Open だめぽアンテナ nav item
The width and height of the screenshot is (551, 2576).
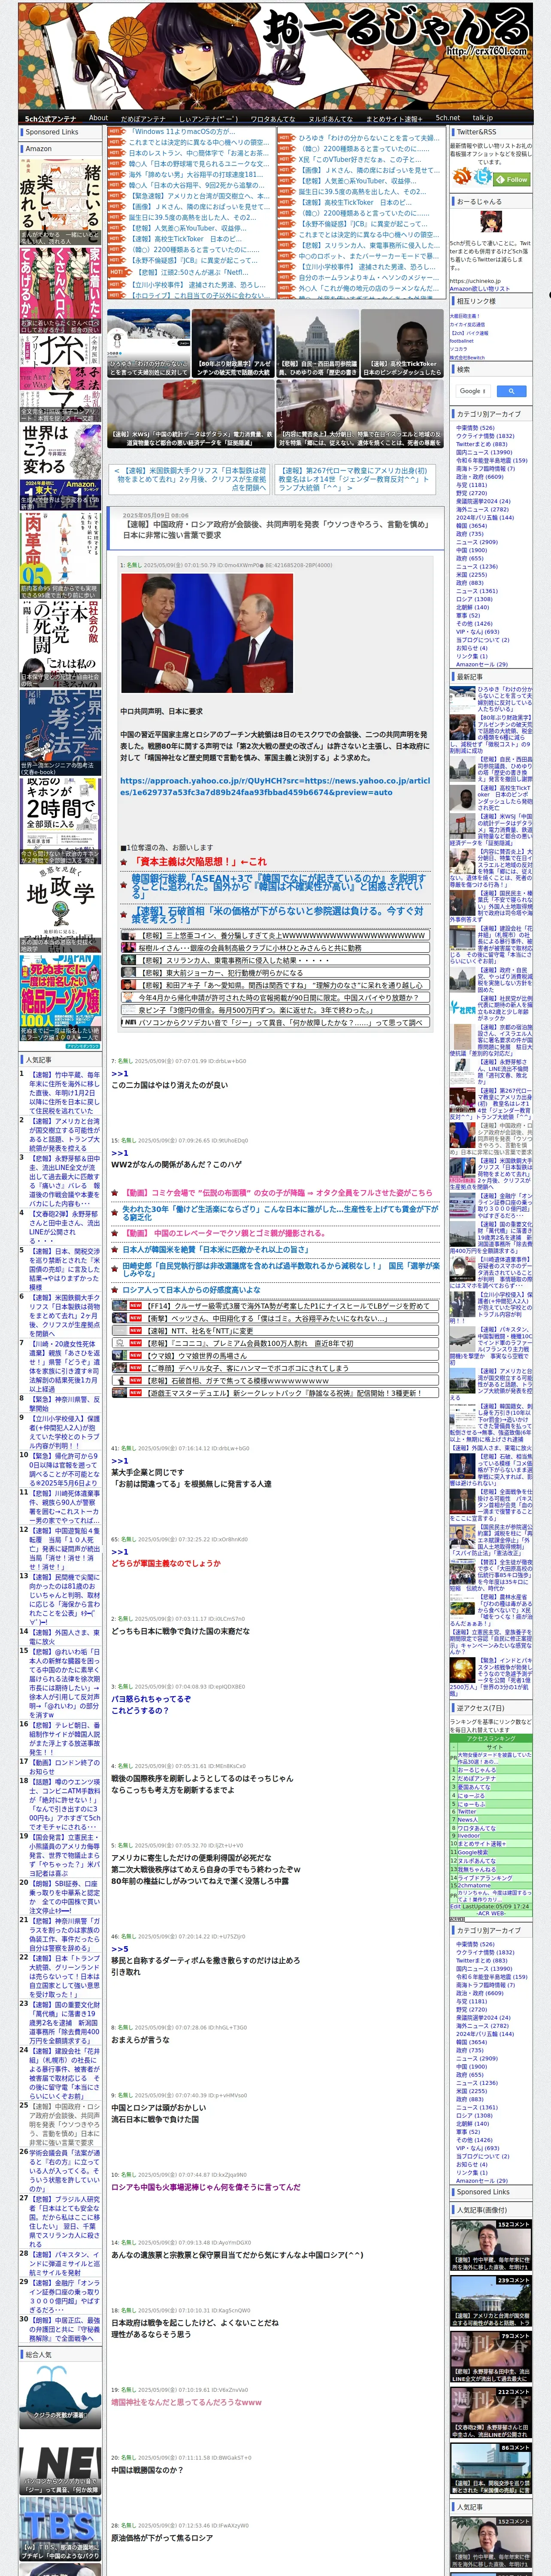pyautogui.click(x=143, y=118)
